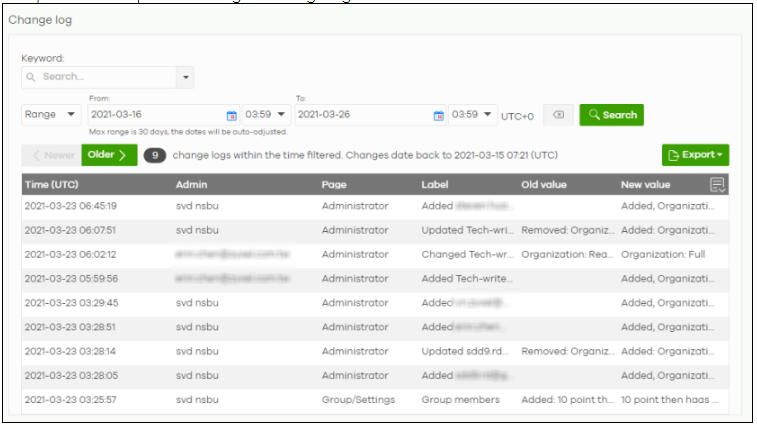Screen dimensions: 757x429
Task: Sort by the Admin column header
Action: click(191, 185)
